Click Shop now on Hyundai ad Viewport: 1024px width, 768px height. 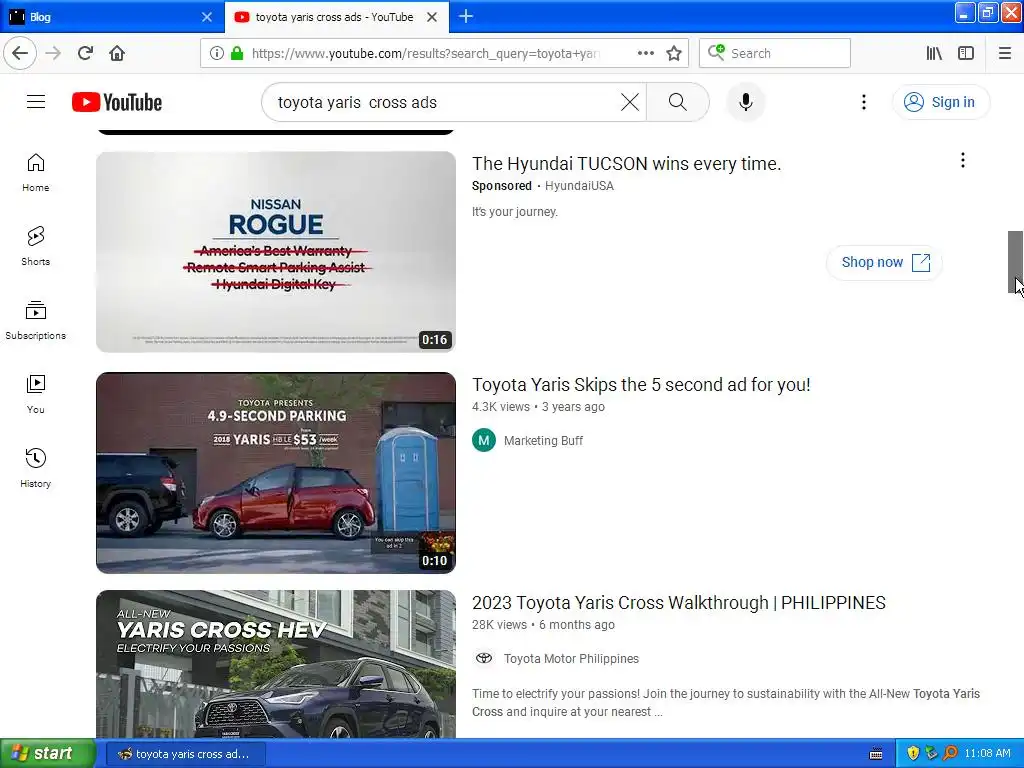tap(884, 263)
